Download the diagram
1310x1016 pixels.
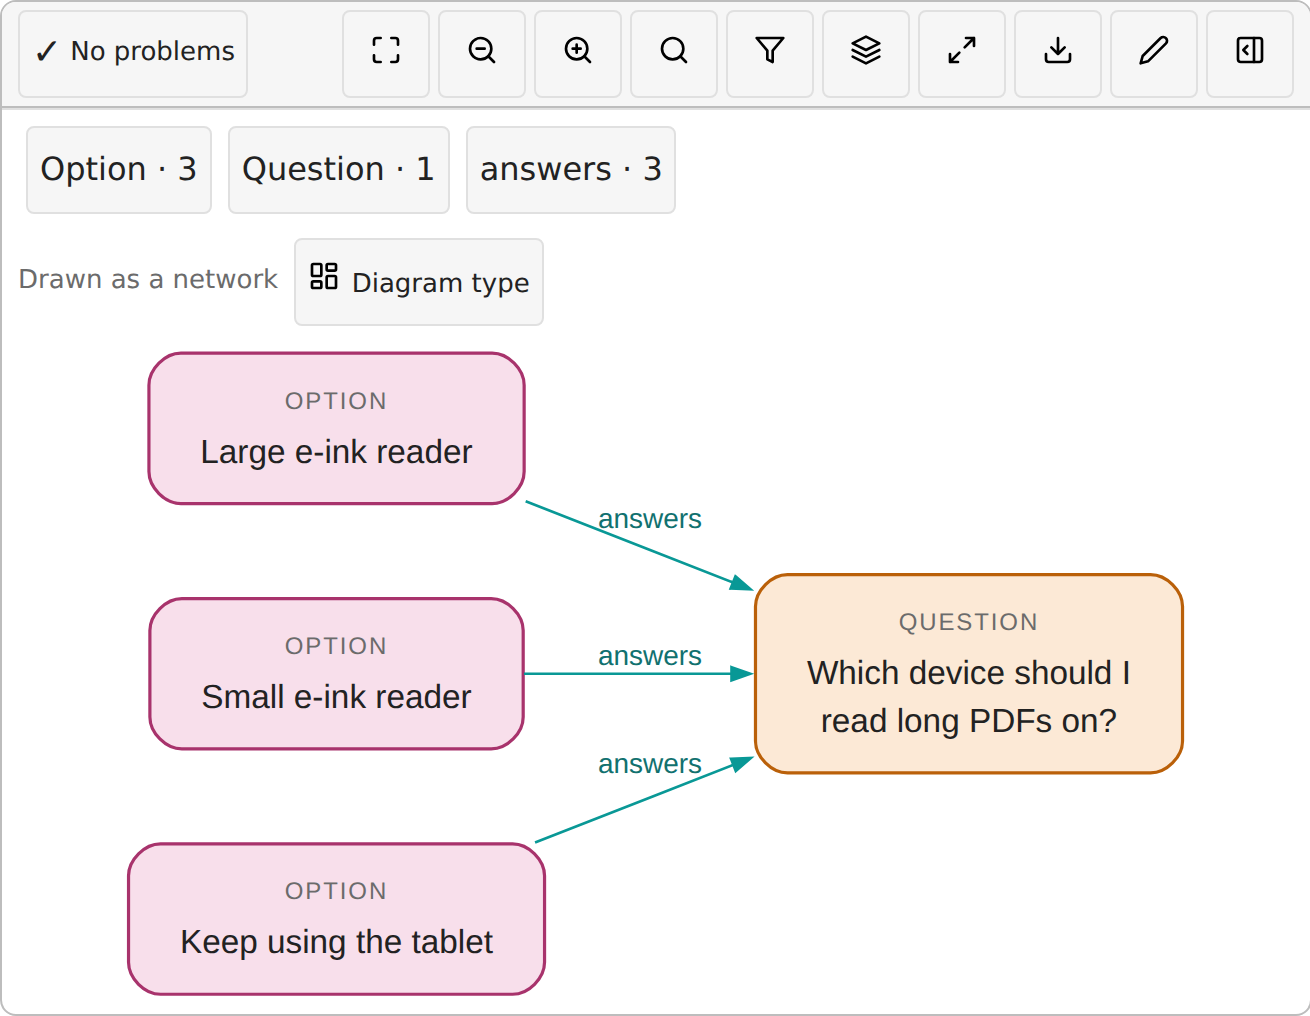(1058, 54)
